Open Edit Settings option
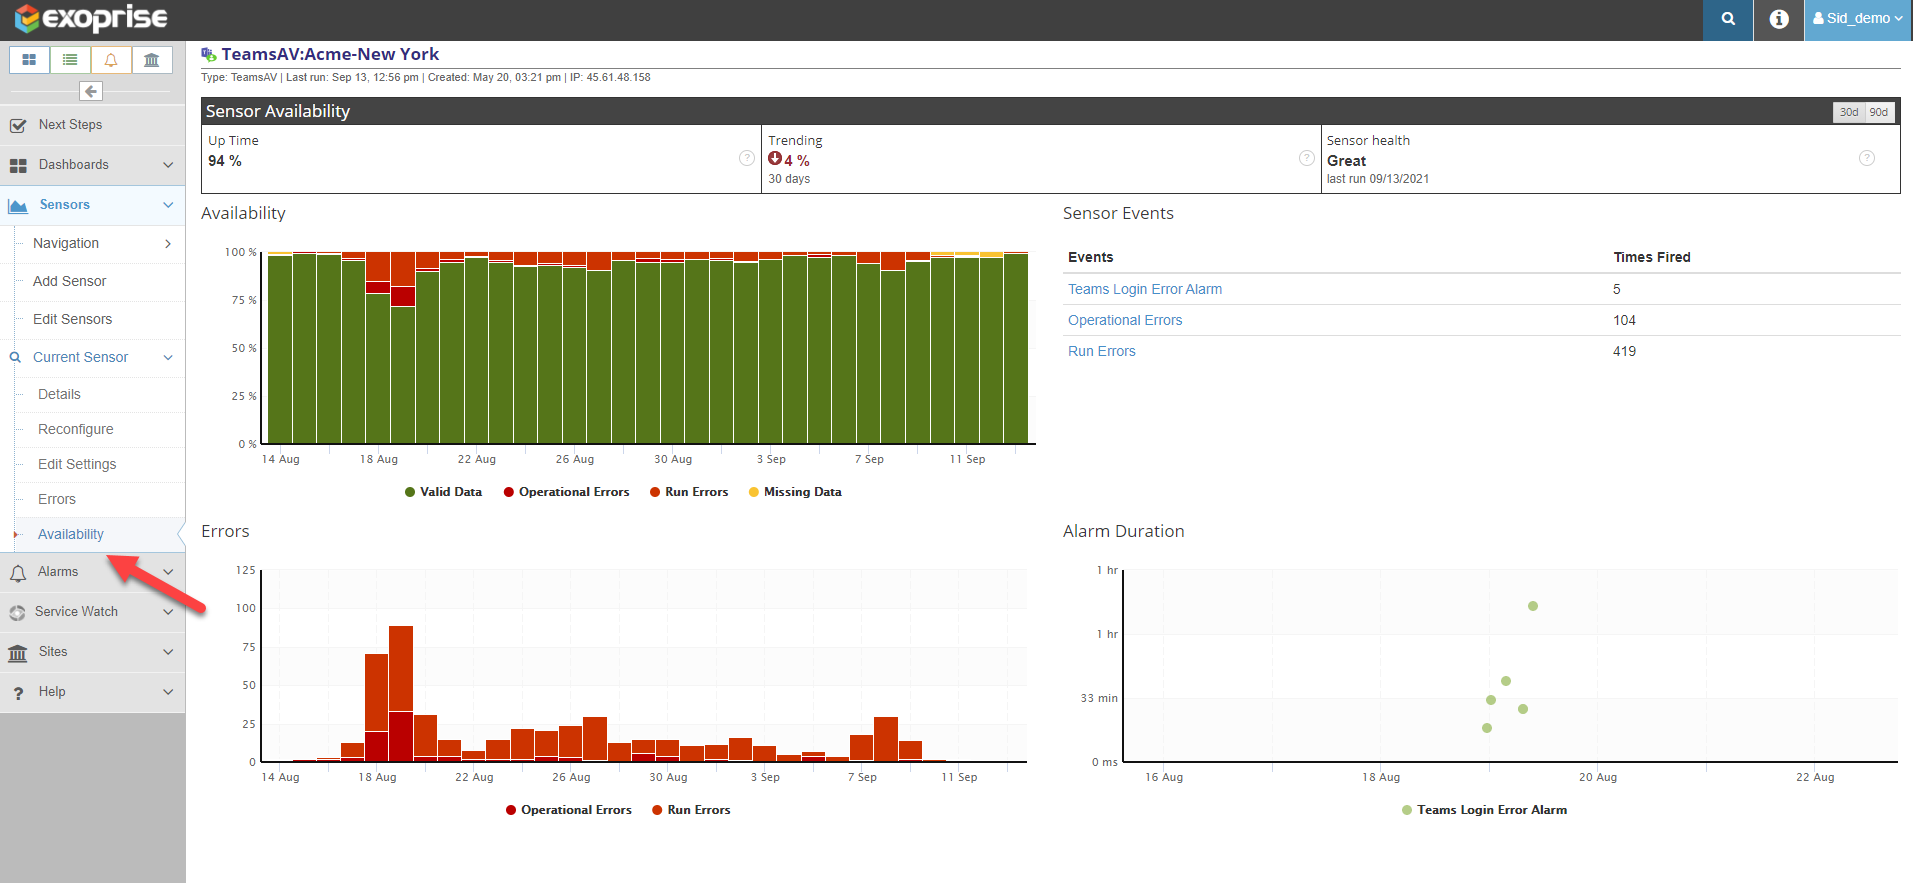The height and width of the screenshot is (883, 1913). [x=77, y=464]
